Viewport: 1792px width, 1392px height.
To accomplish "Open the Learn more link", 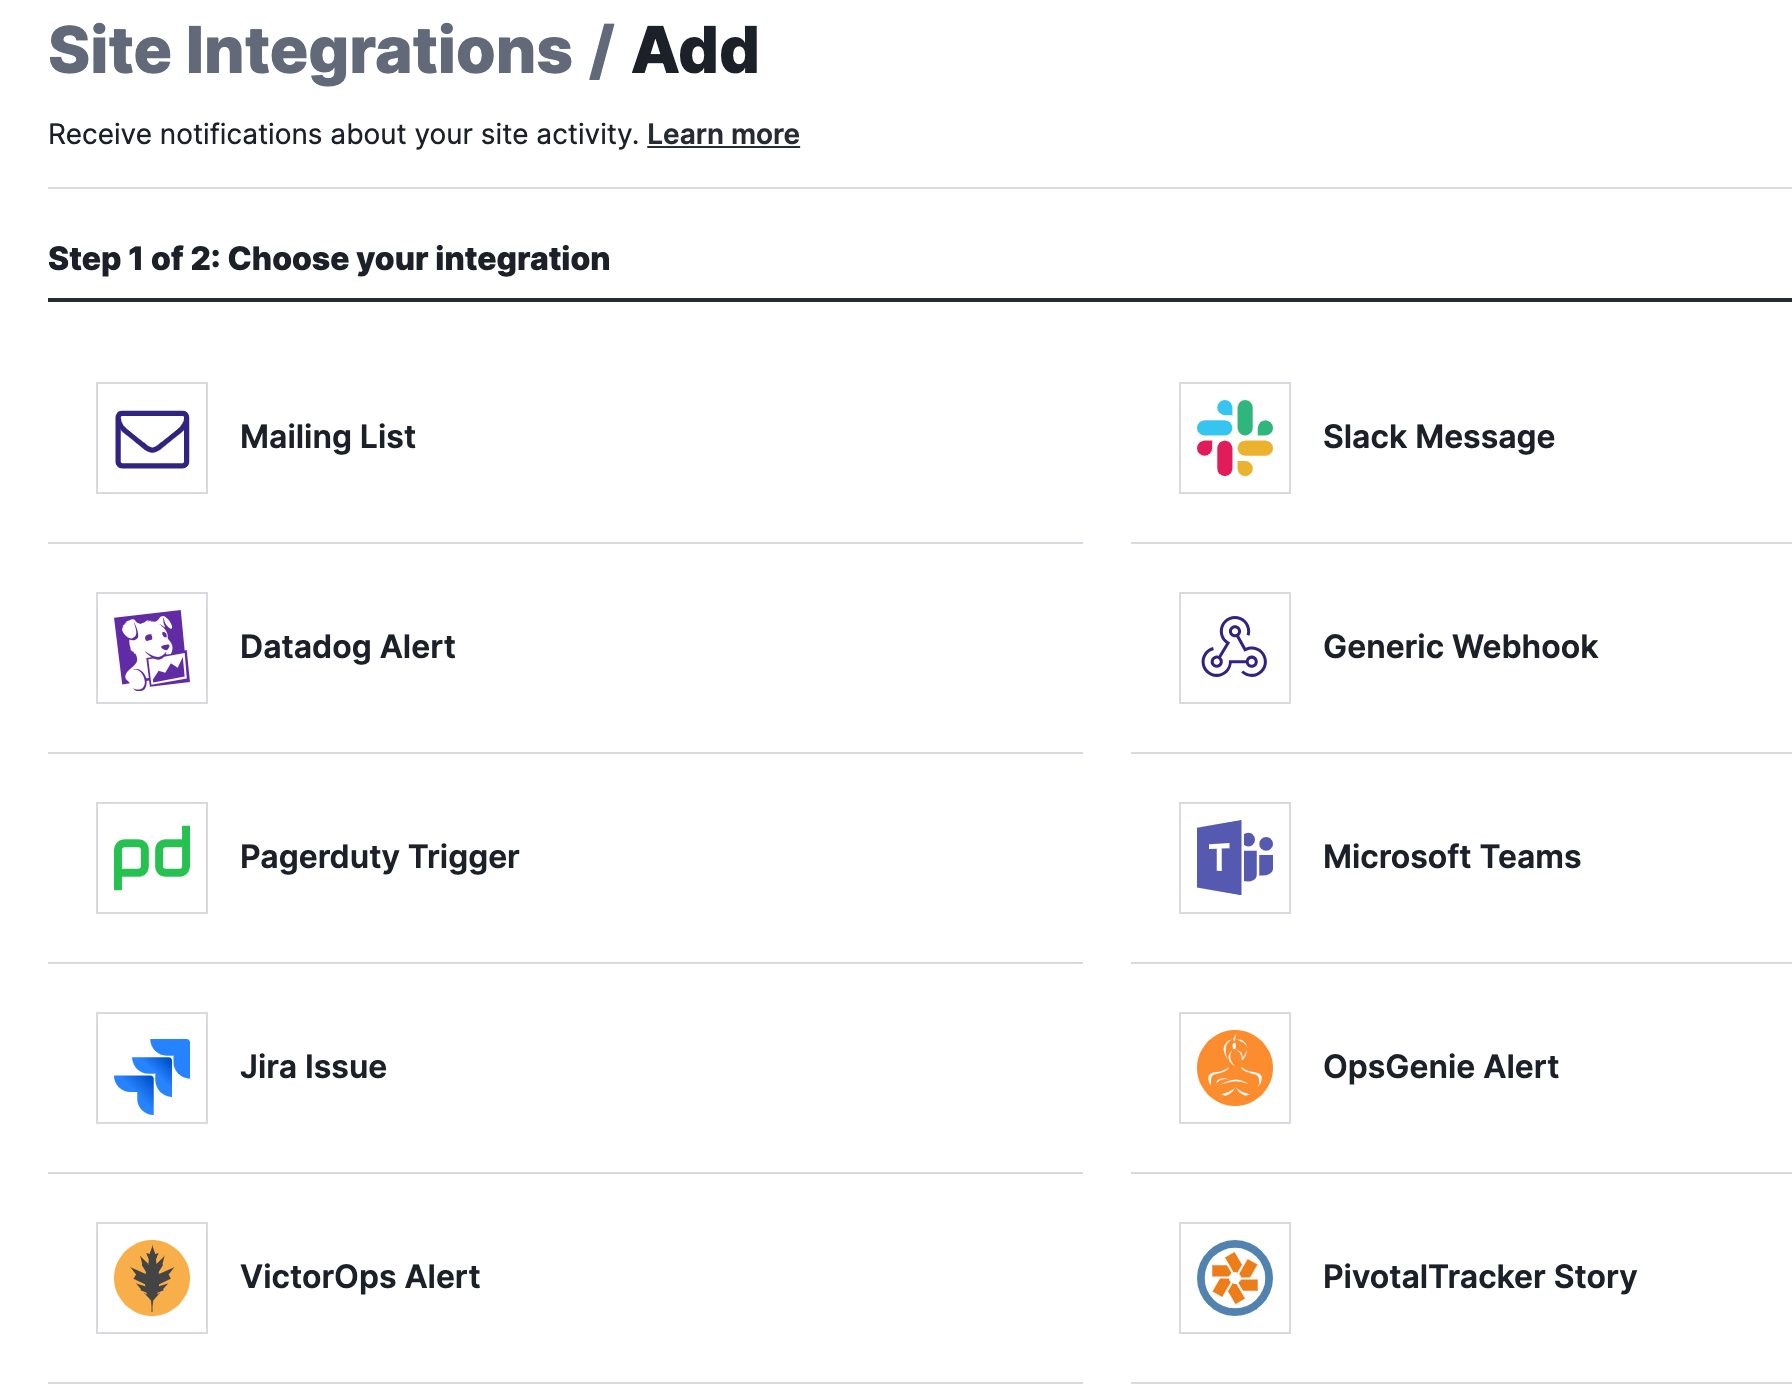I will [x=723, y=134].
